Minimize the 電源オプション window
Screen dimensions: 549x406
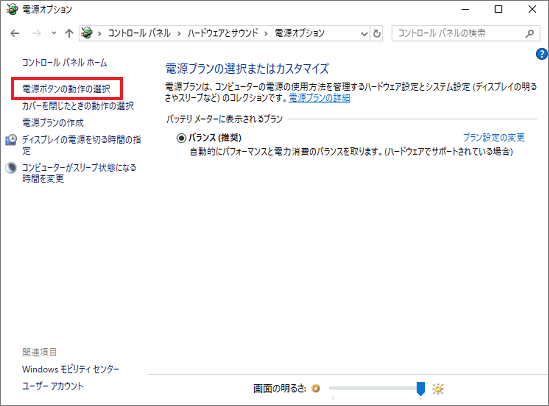pyautogui.click(x=465, y=9)
